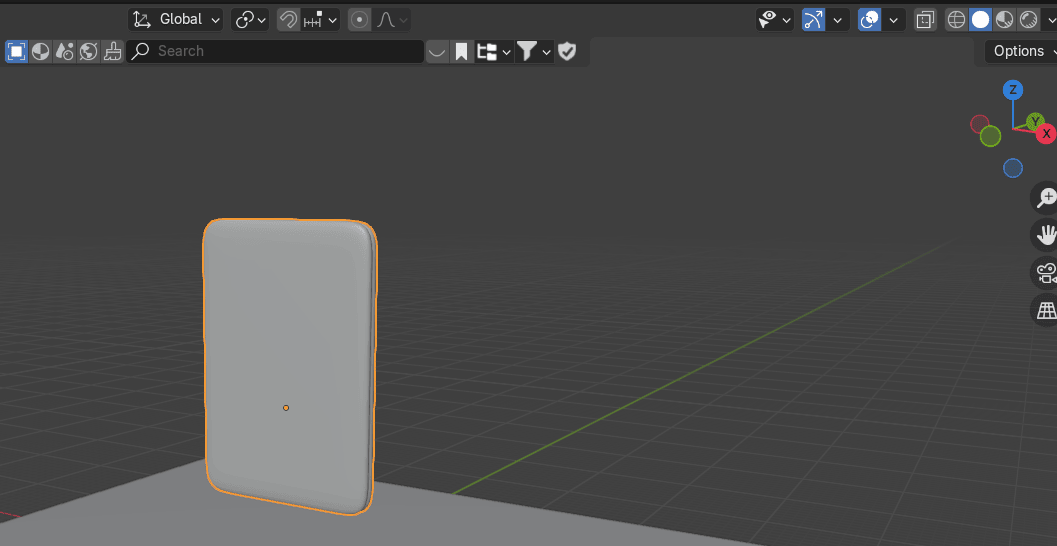This screenshot has width=1057, height=546.
Task: Click the zoom view magnifier icon
Action: (x=1046, y=198)
